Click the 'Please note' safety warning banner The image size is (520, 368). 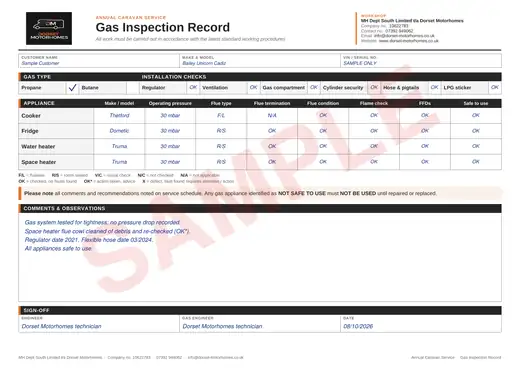260,193
